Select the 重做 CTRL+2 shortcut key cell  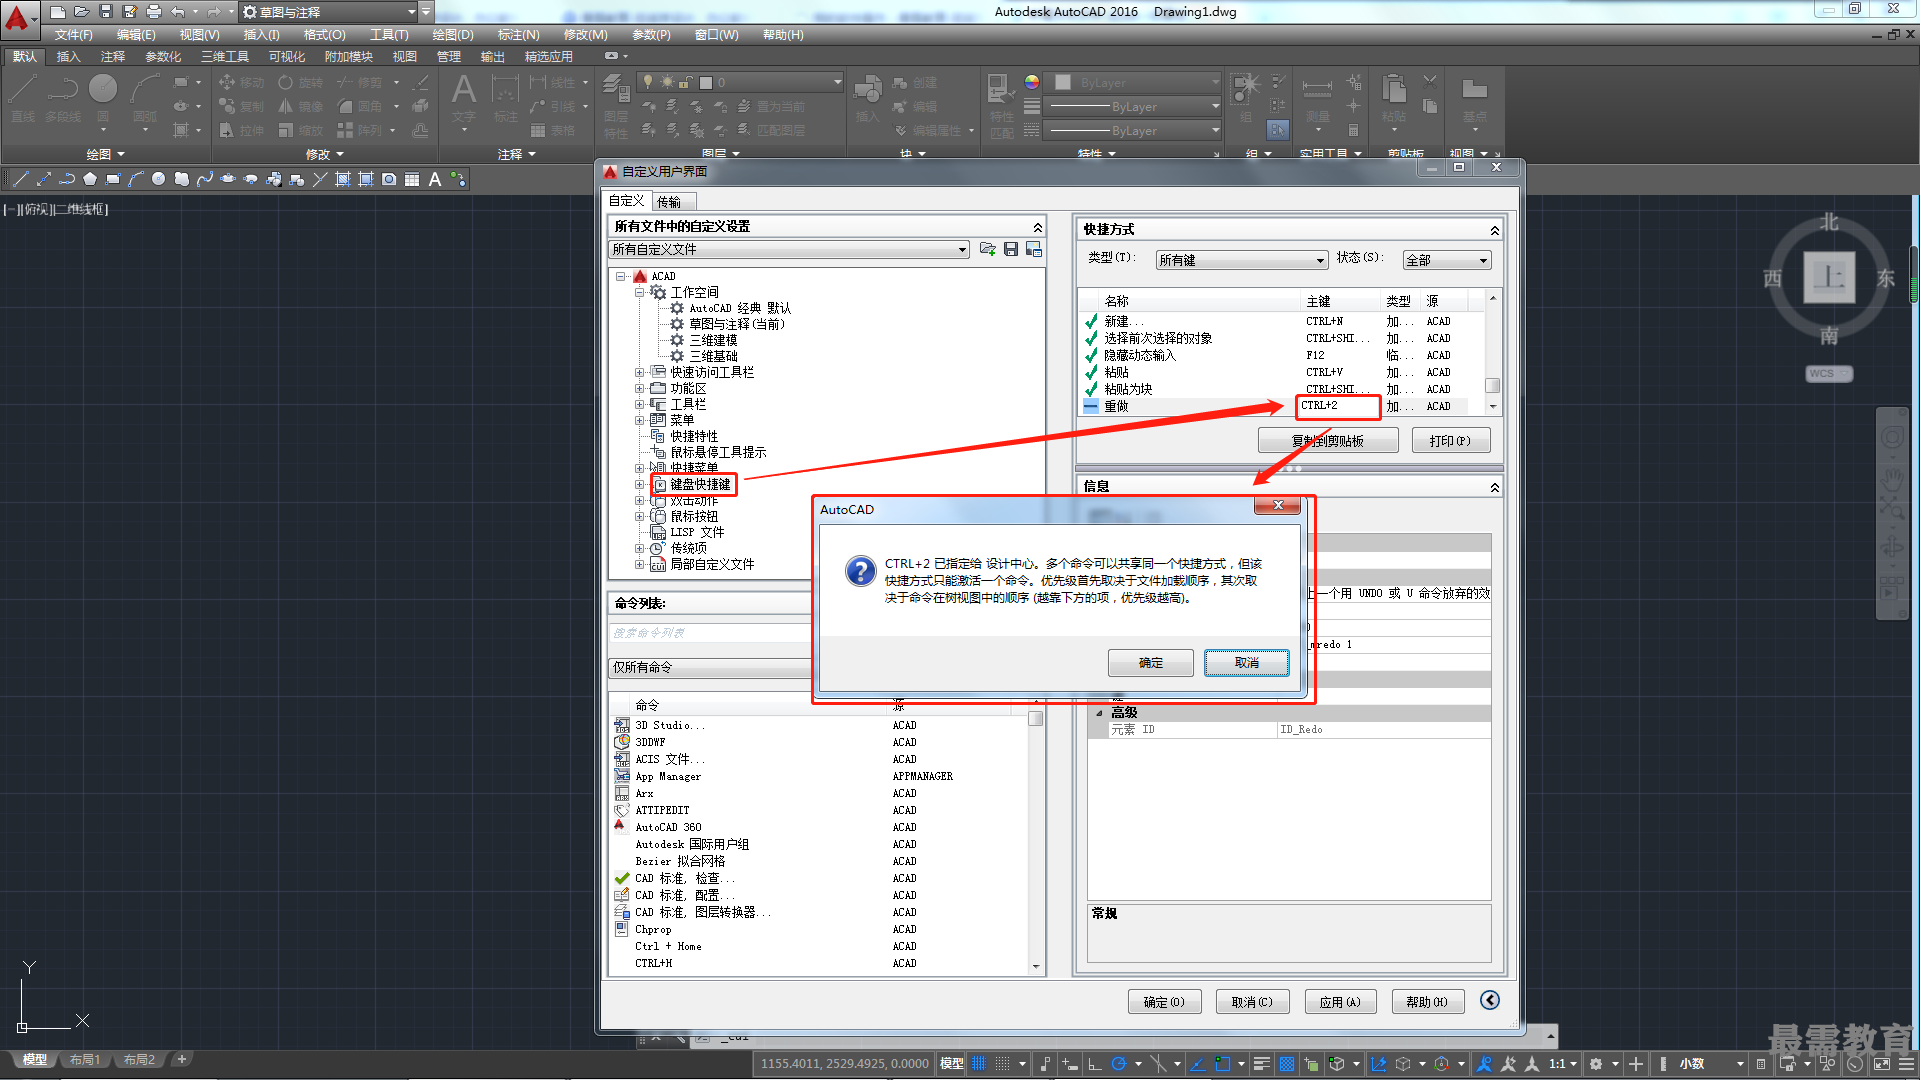(1338, 406)
